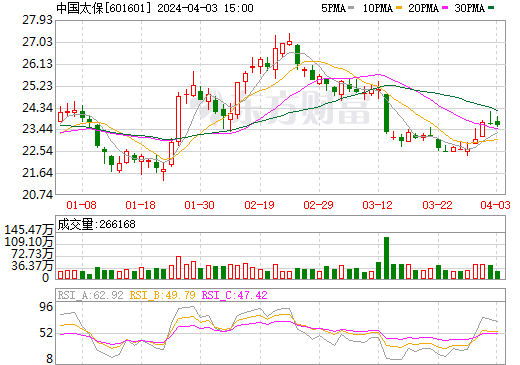
Task: Click the 20.74 price axis label
Action: pos(37,195)
